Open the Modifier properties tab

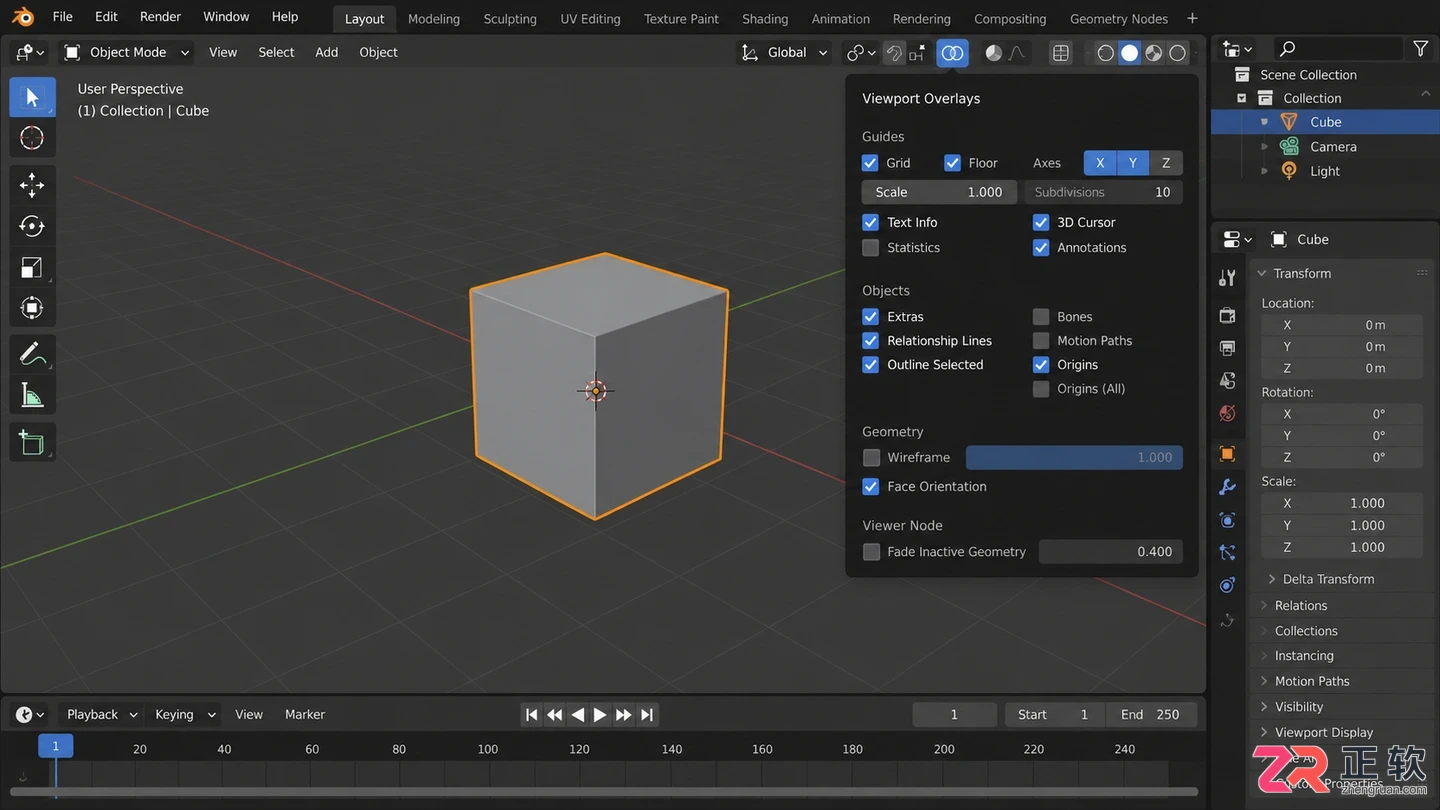[1227, 487]
